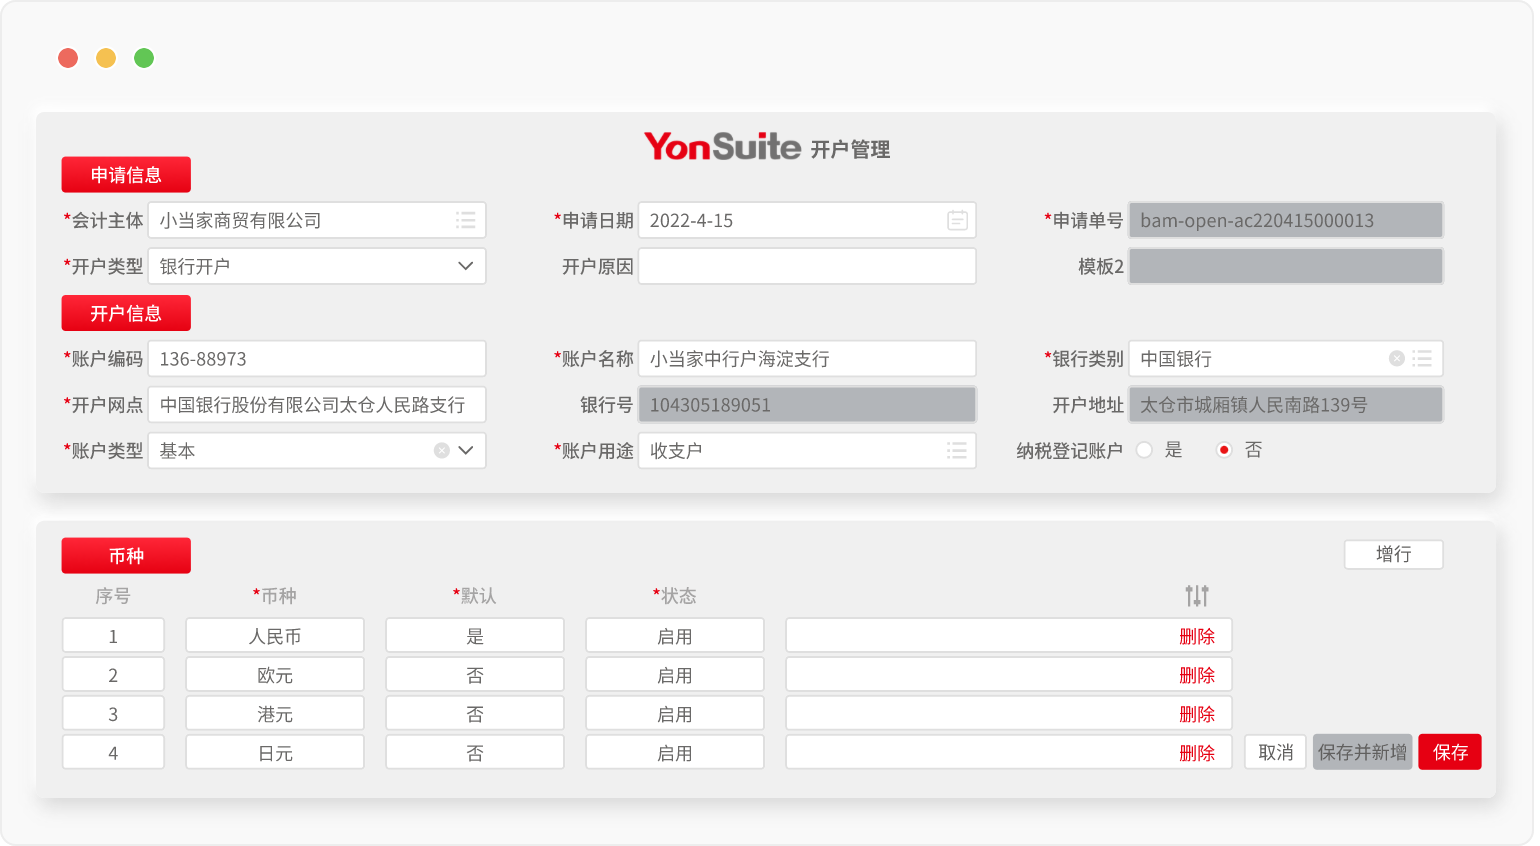This screenshot has width=1540, height=846.
Task: Click 增行 to add a currency row
Action: [x=1393, y=554]
